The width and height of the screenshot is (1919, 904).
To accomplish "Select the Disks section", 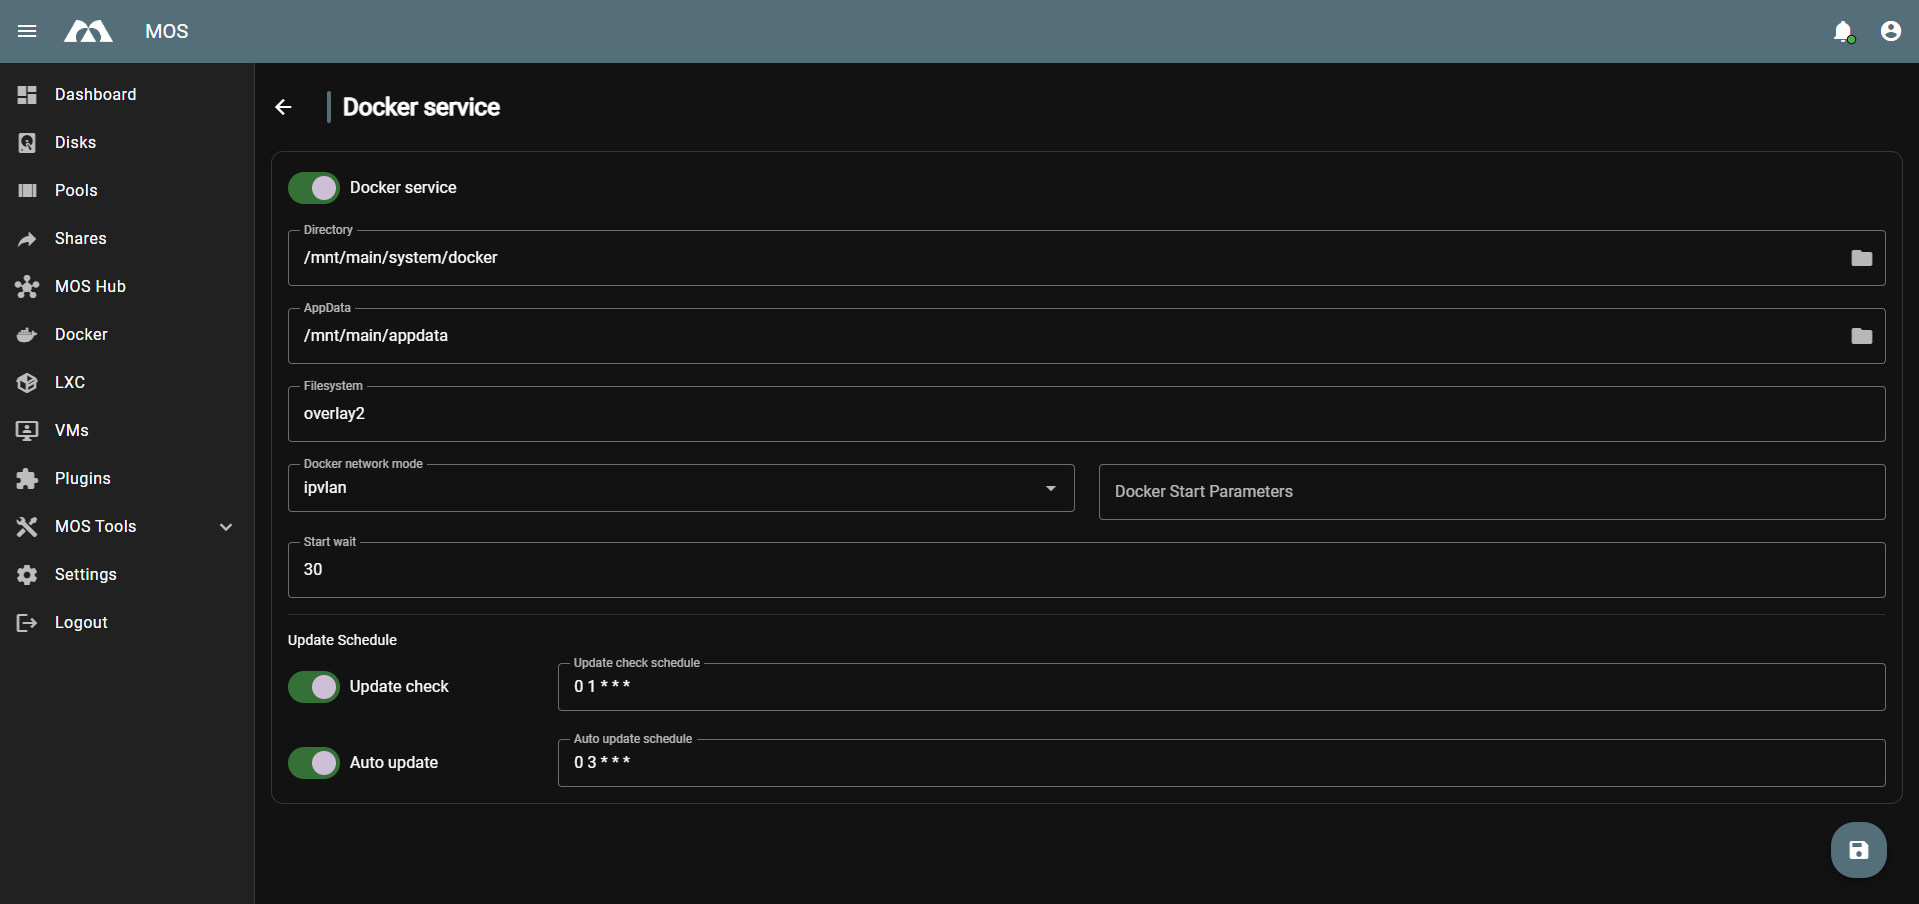I will [74, 142].
